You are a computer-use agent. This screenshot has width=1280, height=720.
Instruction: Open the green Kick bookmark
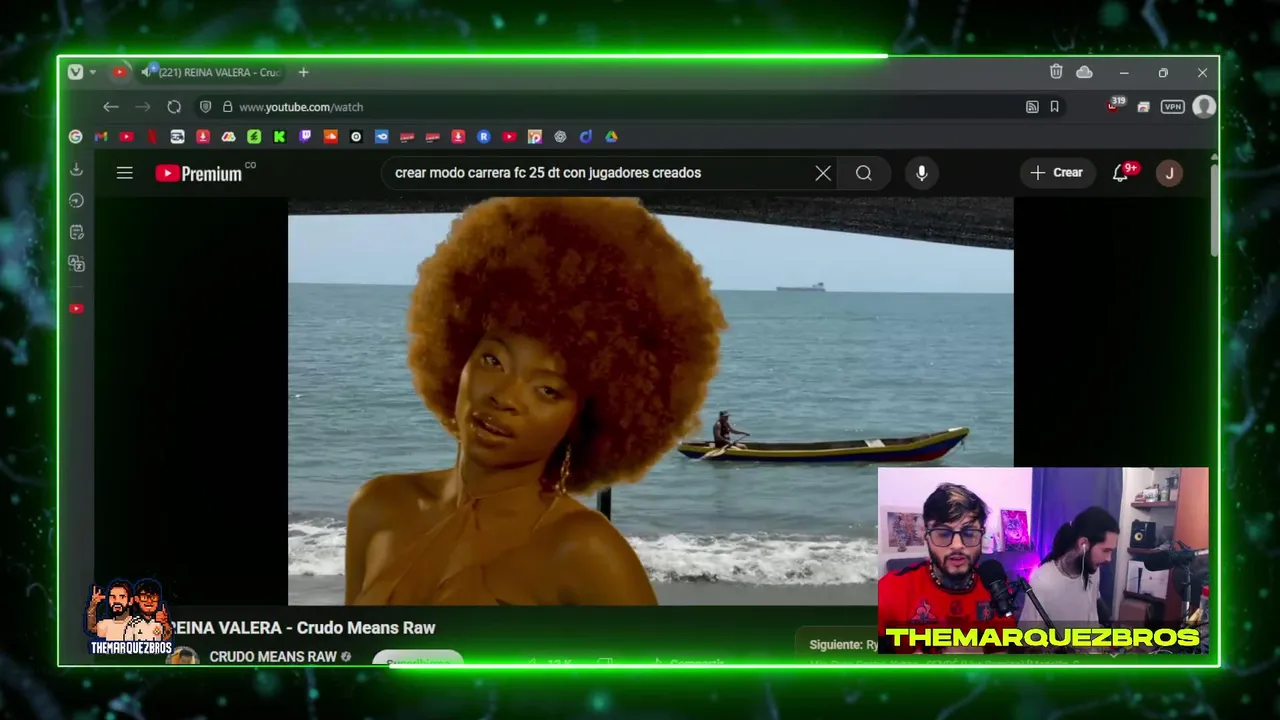pos(280,137)
